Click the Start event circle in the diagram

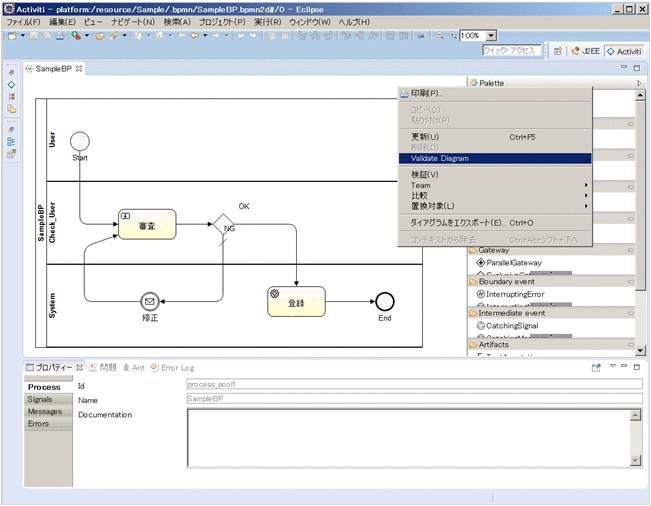pyautogui.click(x=81, y=141)
